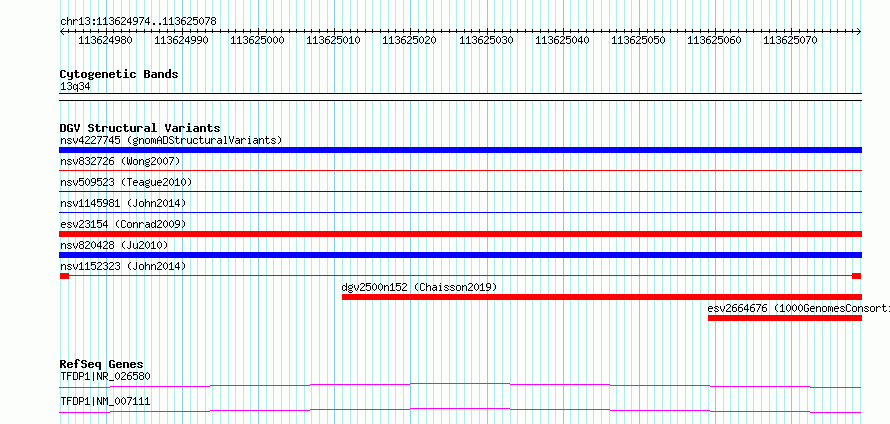Screen dimensions: 890x424
Task: Click ruler position 113624980
Action: click(x=105, y=40)
